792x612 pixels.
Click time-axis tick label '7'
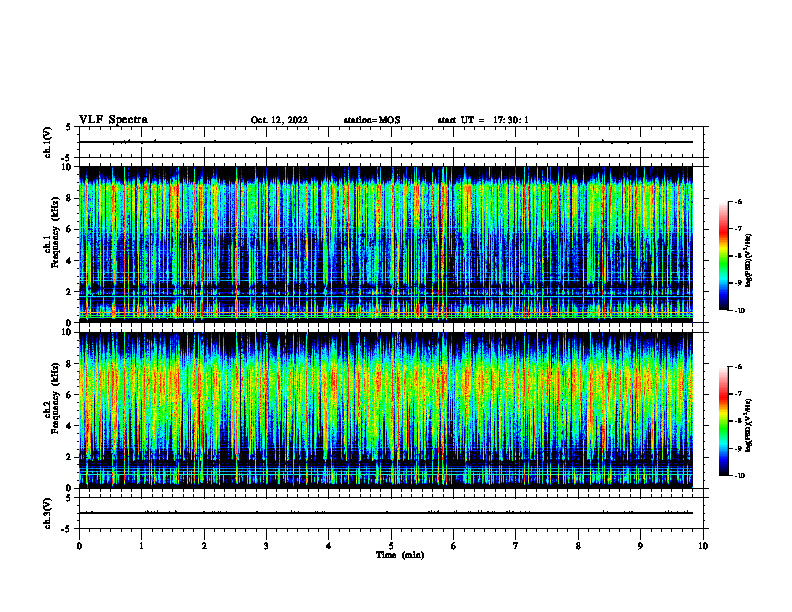(x=516, y=546)
